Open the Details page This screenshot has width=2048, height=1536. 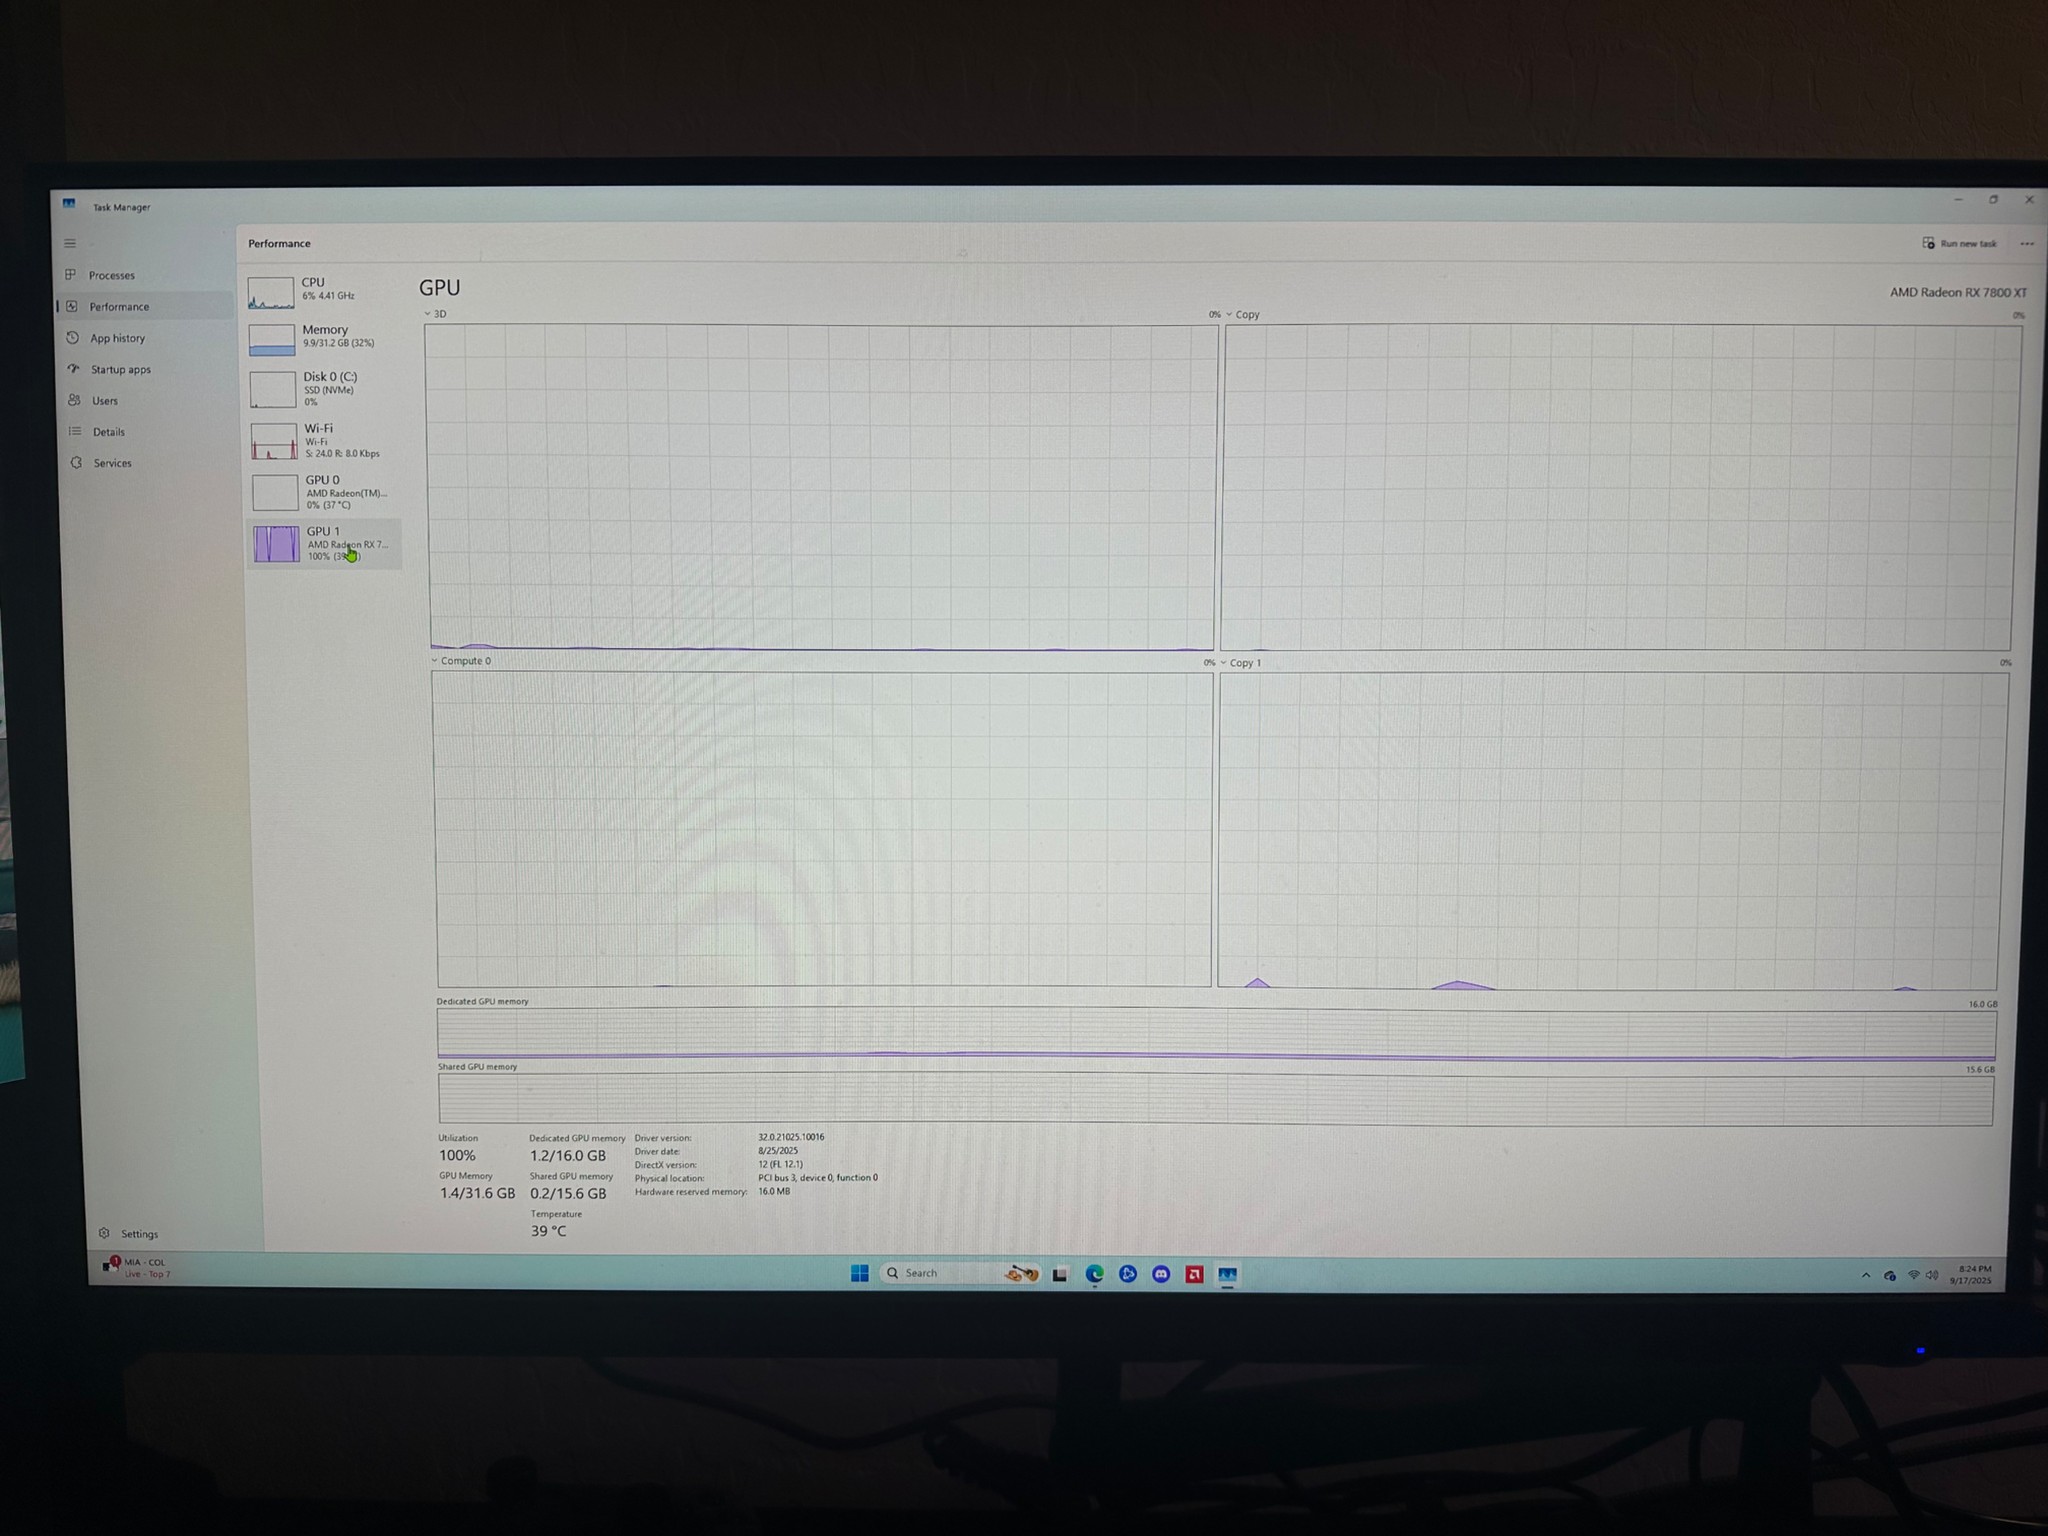[x=108, y=432]
